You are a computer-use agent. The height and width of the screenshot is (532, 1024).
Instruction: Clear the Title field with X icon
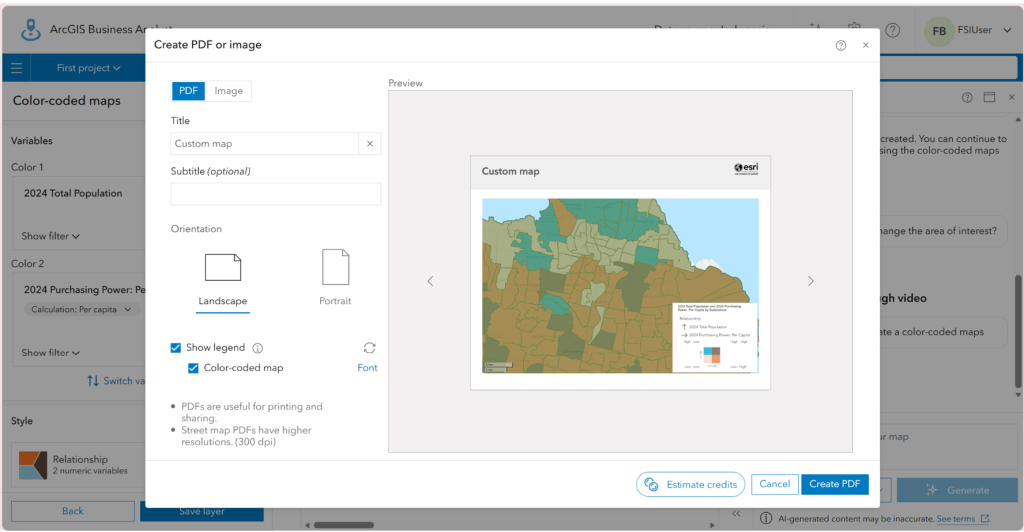(x=370, y=144)
